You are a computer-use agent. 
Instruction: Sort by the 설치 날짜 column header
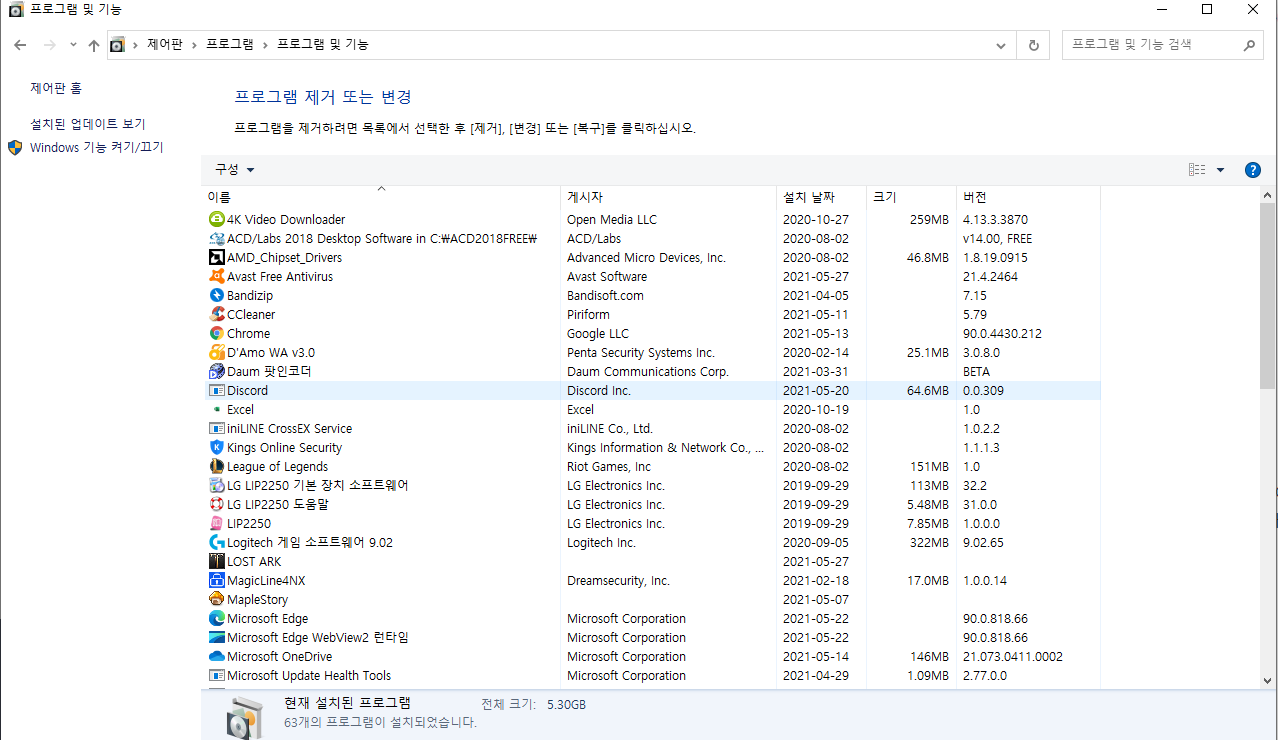(821, 197)
